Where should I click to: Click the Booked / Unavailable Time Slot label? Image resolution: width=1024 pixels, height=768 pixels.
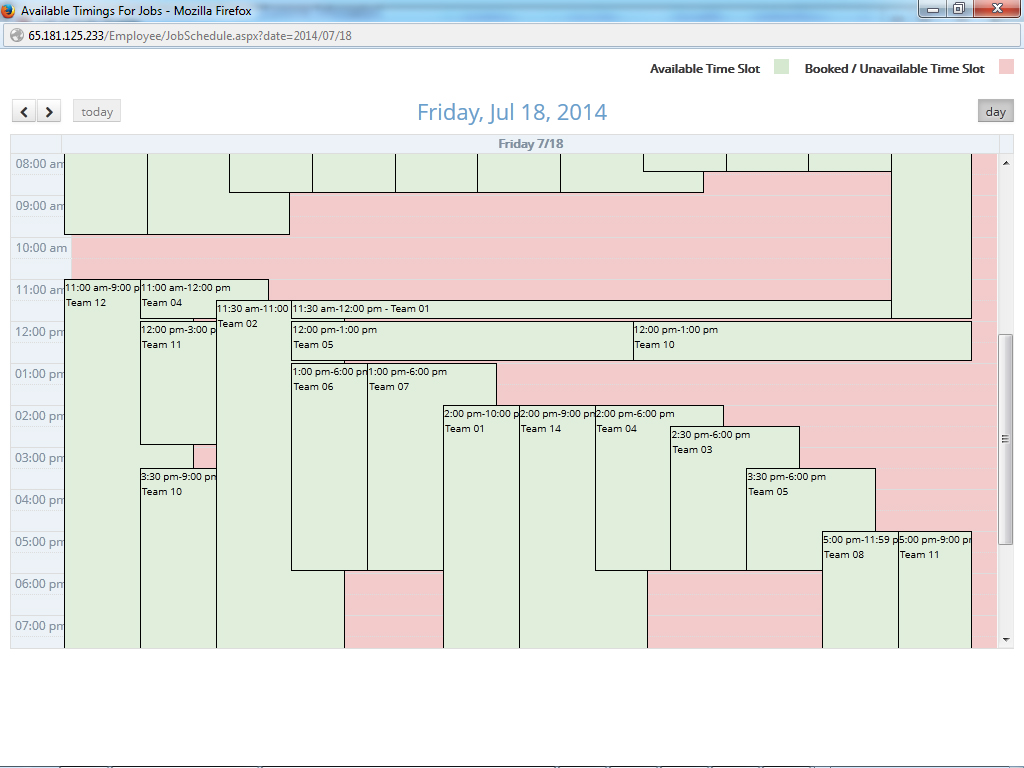tap(894, 69)
